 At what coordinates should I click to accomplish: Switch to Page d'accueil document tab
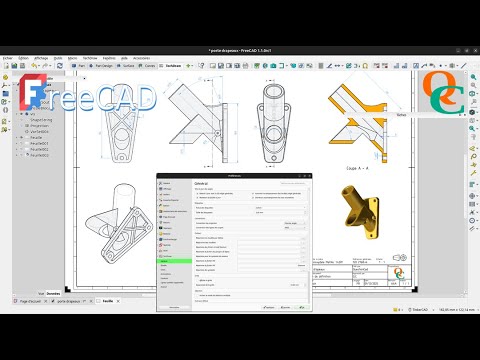[x=30, y=301]
